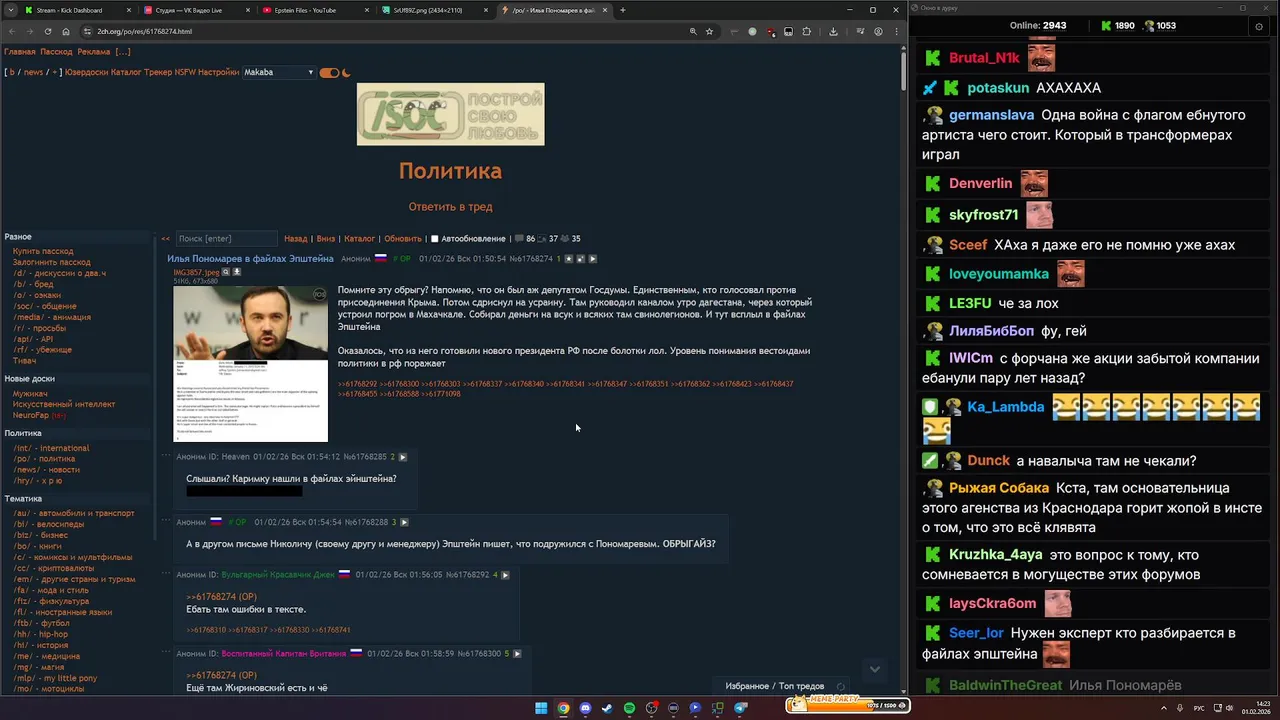Click the reverse image search icon beside IMG3857.jpeg
1280x720 pixels.
[226, 272]
